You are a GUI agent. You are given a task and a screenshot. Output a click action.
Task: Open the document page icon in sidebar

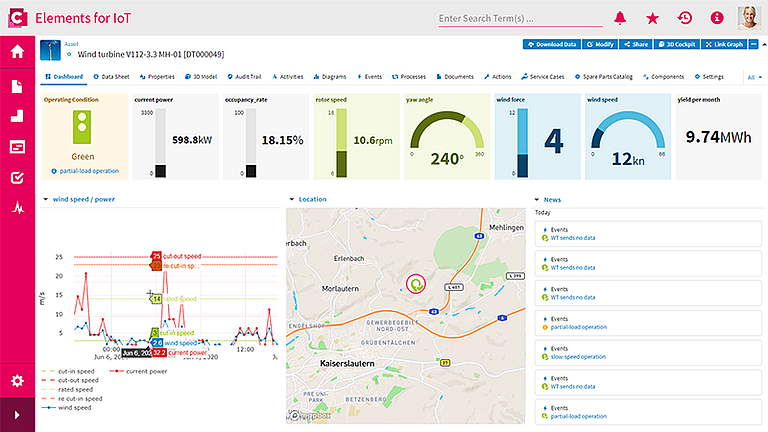(17, 87)
